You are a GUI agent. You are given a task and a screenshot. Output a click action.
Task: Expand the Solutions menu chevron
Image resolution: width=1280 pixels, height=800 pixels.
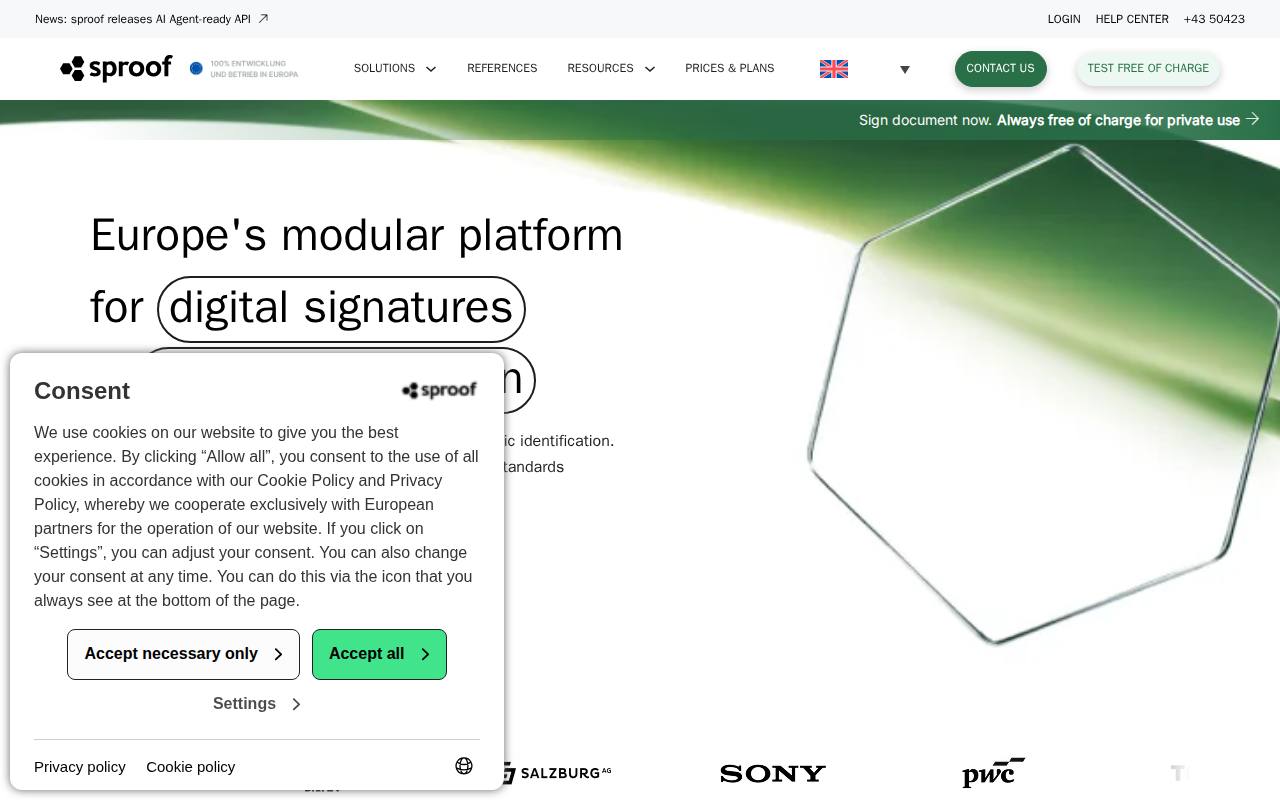coord(431,69)
